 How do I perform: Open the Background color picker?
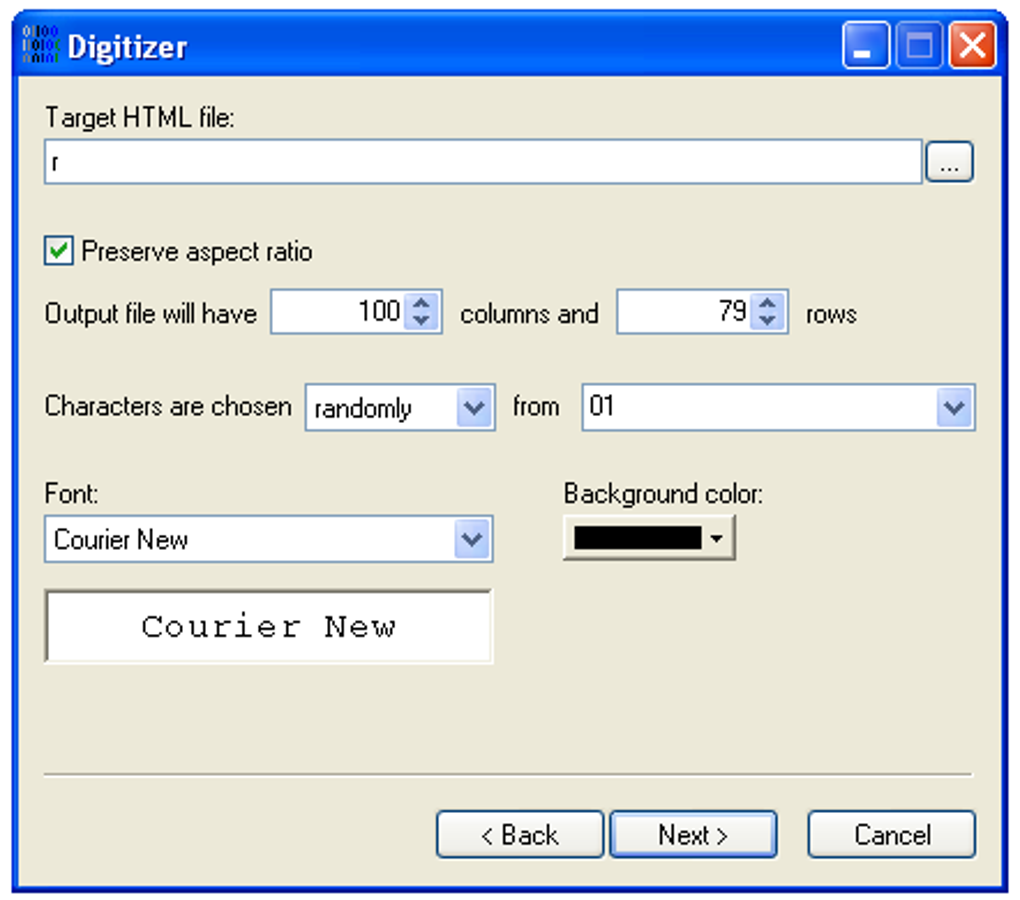(650, 537)
